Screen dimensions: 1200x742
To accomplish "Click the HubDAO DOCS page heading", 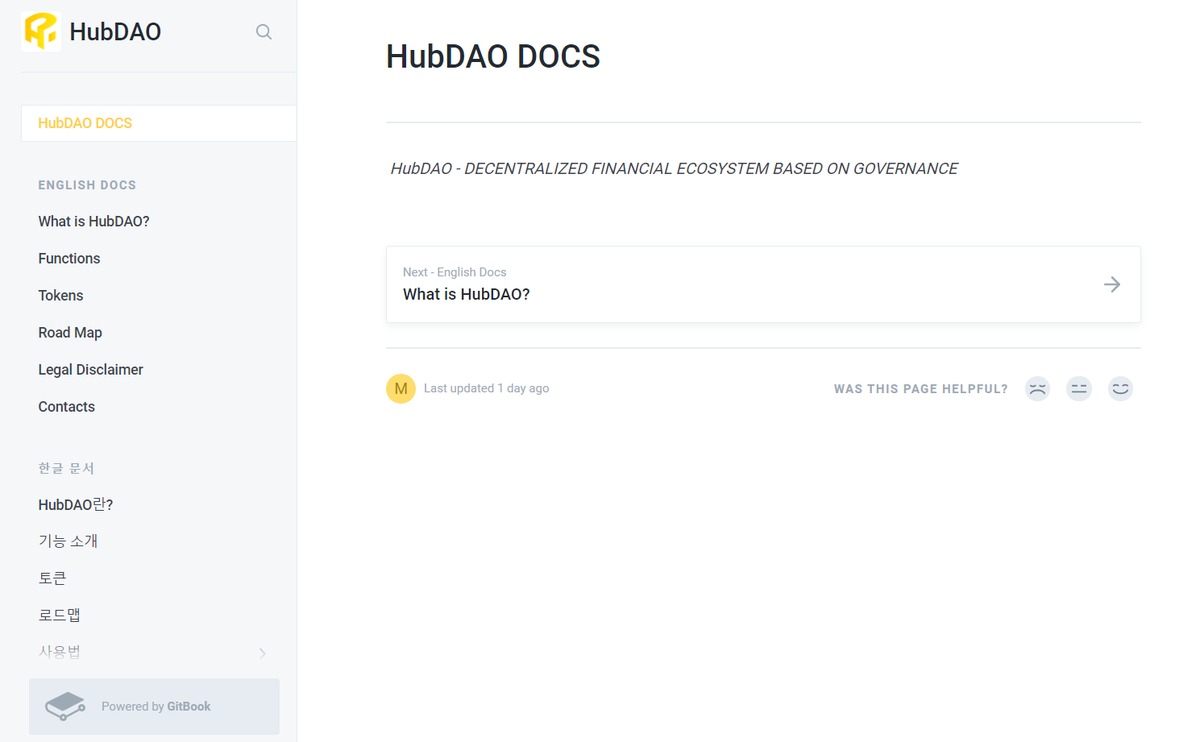I will (493, 57).
